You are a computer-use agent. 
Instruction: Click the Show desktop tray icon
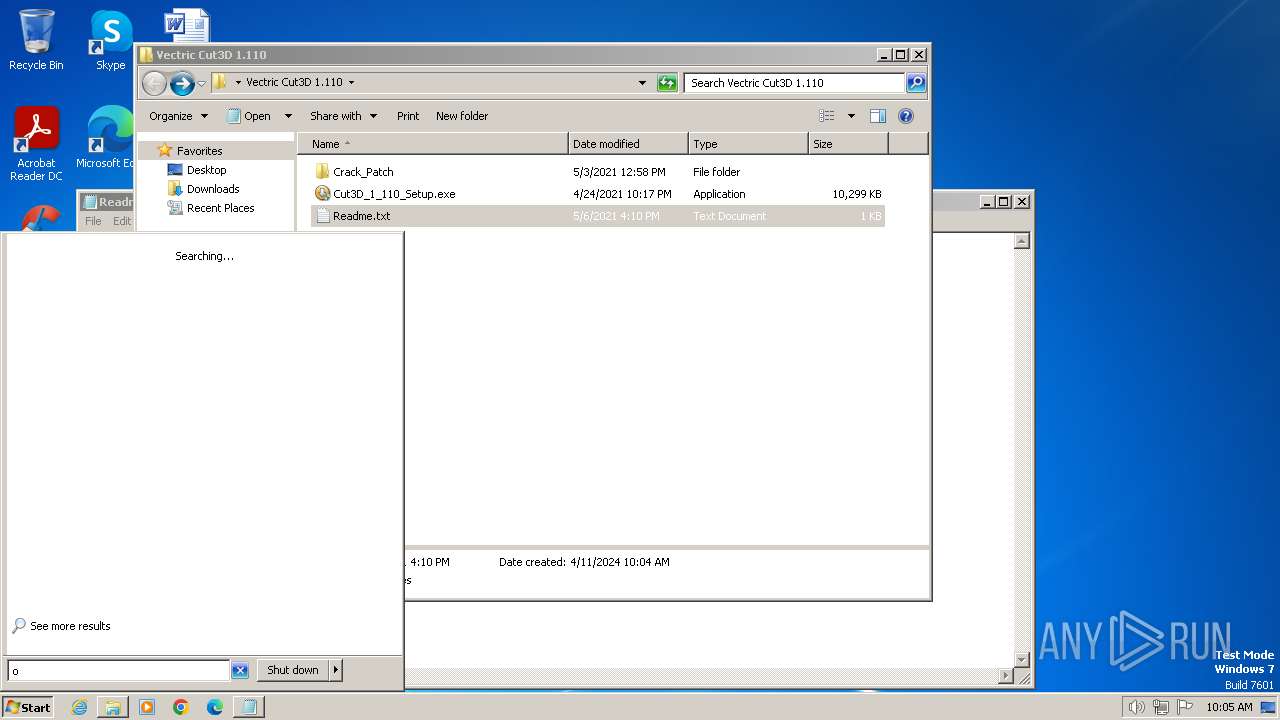click(x=1268, y=707)
